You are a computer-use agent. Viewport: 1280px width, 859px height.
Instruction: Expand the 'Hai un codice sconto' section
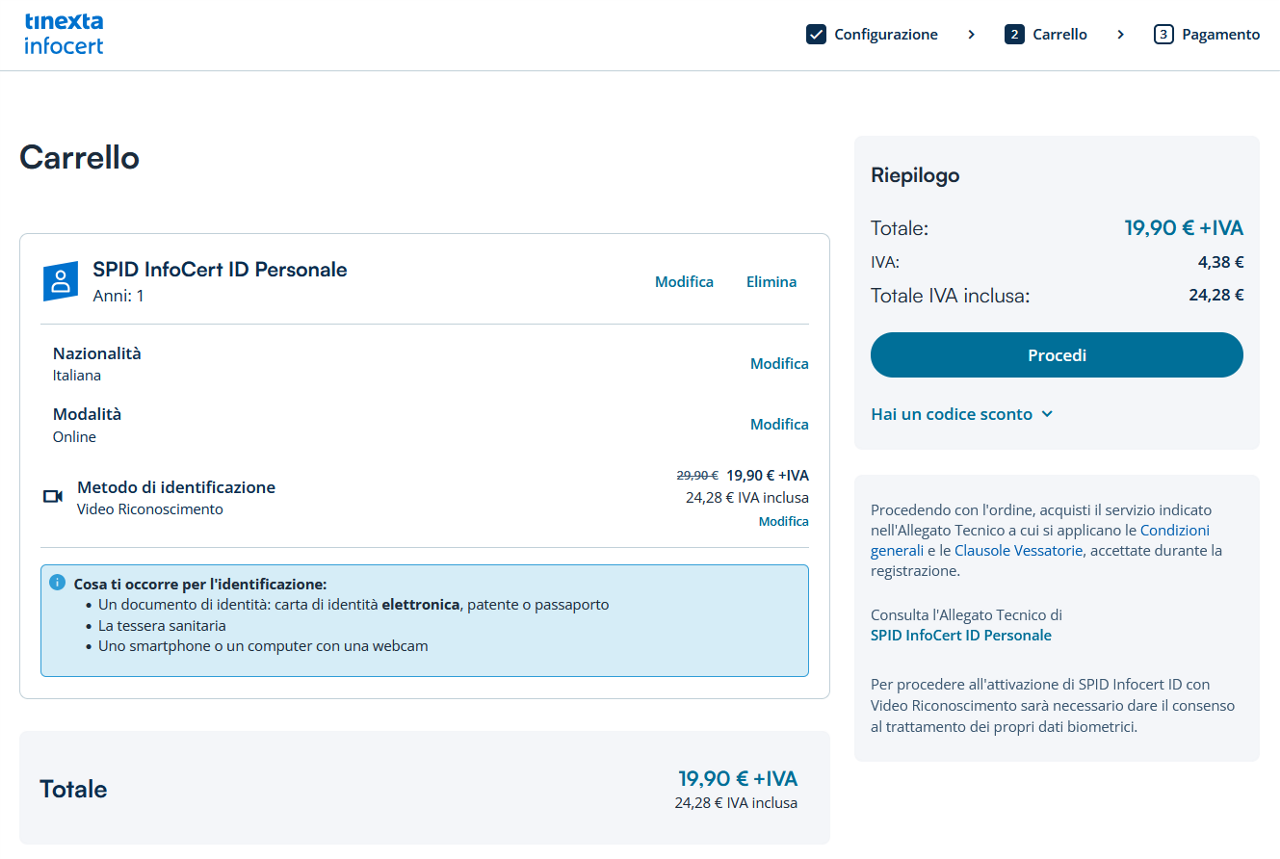[x=962, y=414]
